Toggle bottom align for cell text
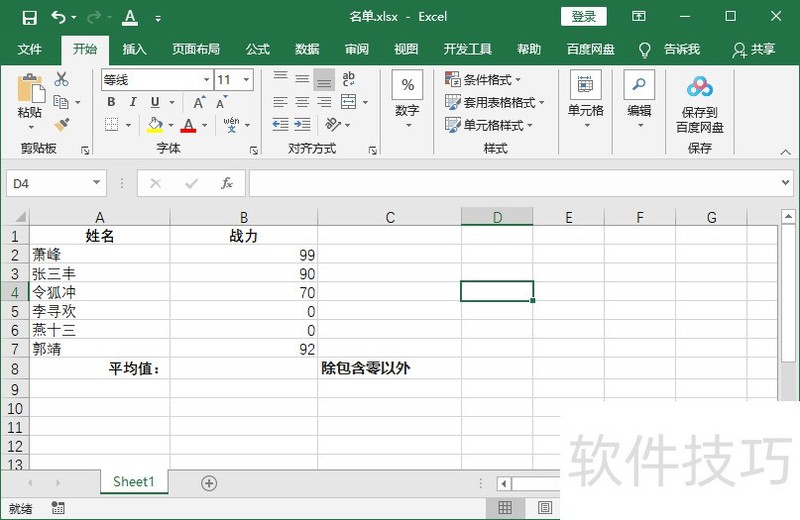 click(x=323, y=80)
